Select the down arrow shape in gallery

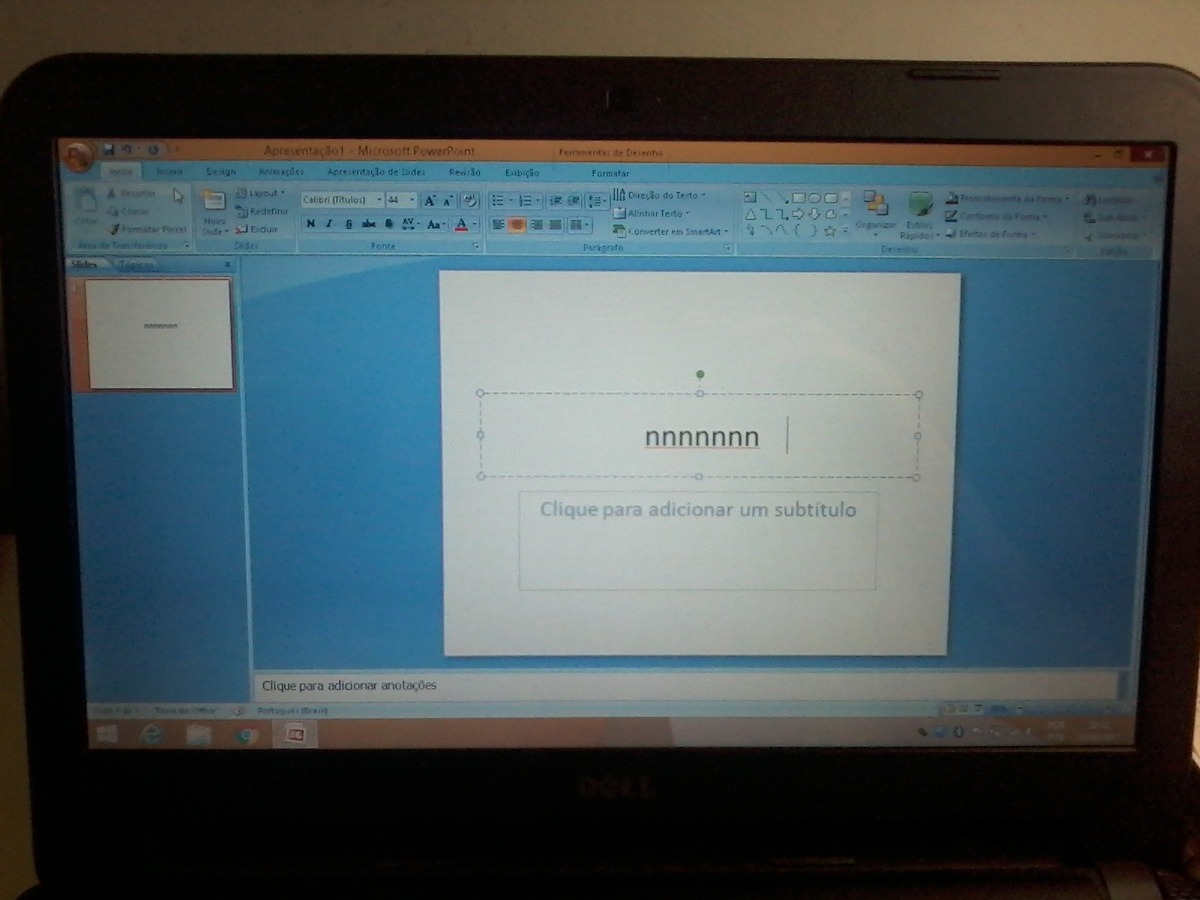point(814,214)
